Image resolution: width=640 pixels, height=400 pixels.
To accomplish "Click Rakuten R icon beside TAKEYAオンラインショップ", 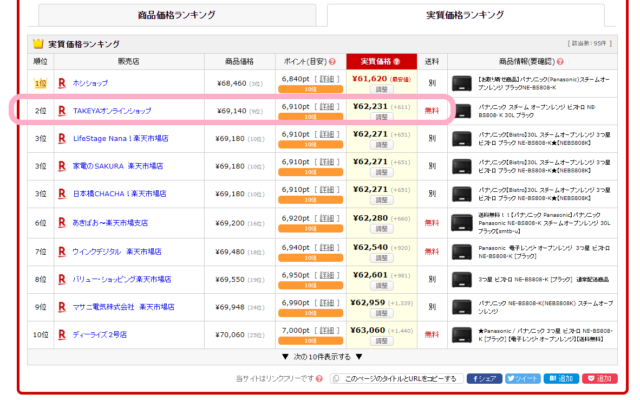I will point(62,111).
